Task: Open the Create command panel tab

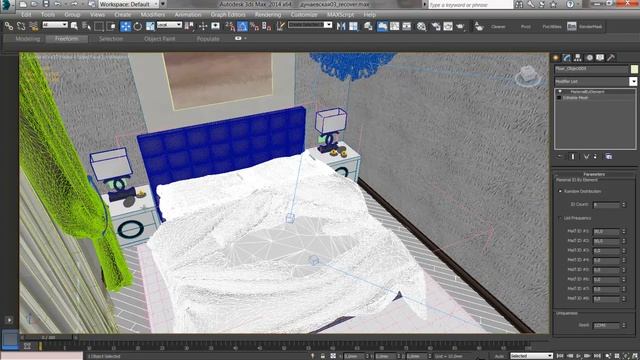Action: point(556,58)
